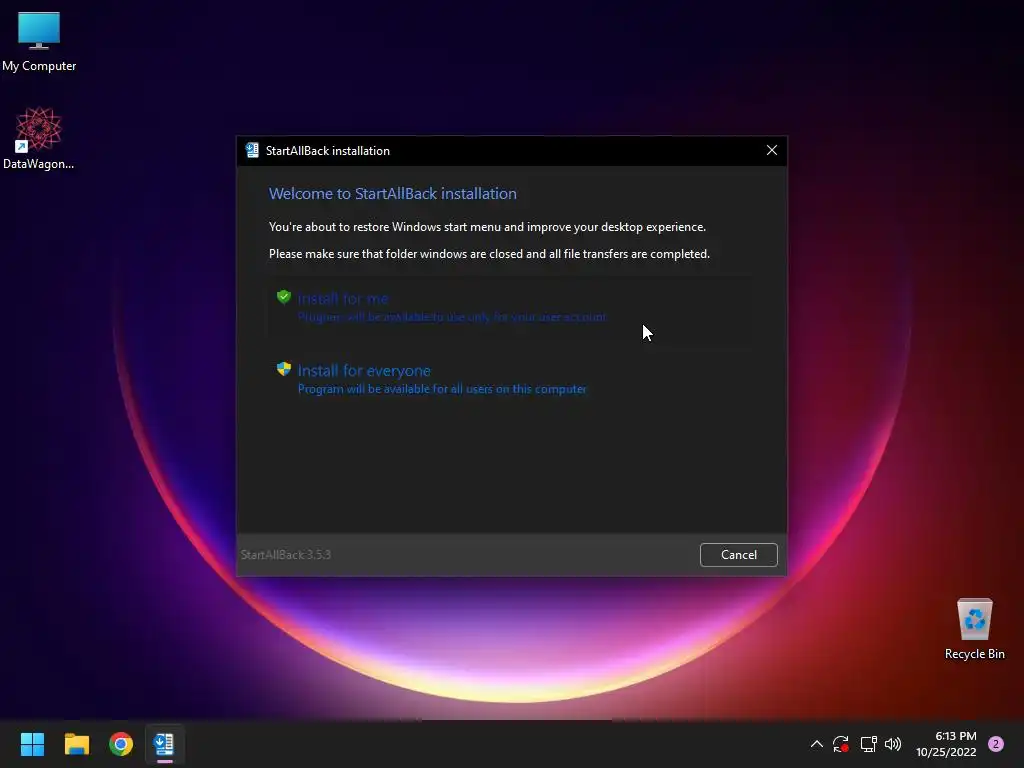Open the volume control tray icon
The width and height of the screenshot is (1024, 768).
pyautogui.click(x=893, y=744)
